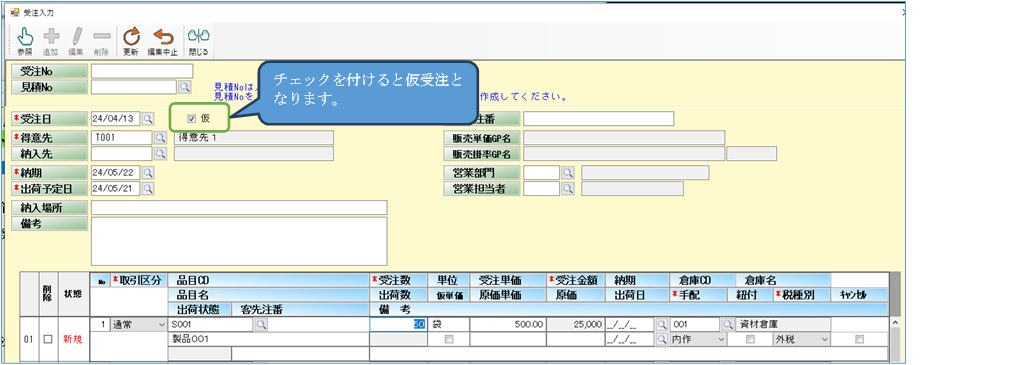Click the 見積No label button
This screenshot has width=1036, height=365.
click(x=49, y=87)
